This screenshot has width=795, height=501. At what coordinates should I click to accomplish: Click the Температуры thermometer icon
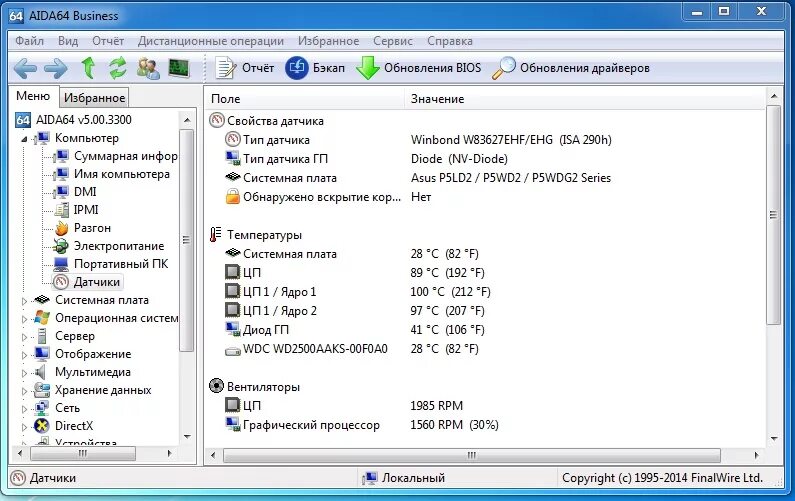coord(216,234)
